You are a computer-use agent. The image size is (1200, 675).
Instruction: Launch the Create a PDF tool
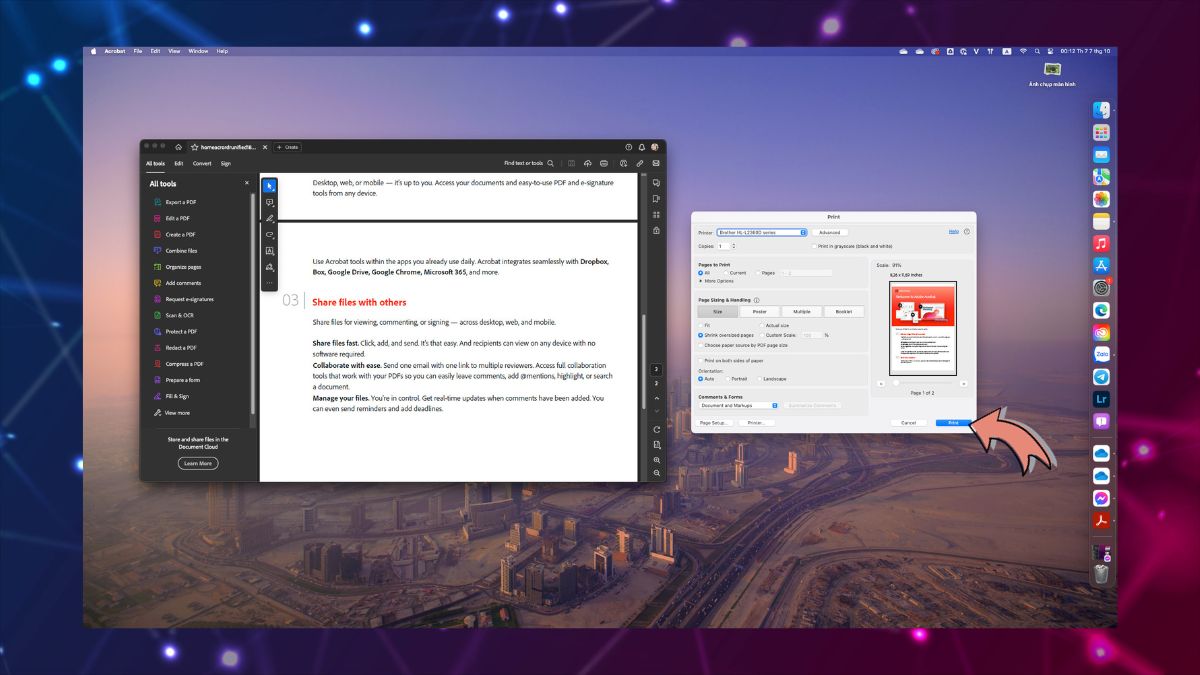click(x=174, y=234)
